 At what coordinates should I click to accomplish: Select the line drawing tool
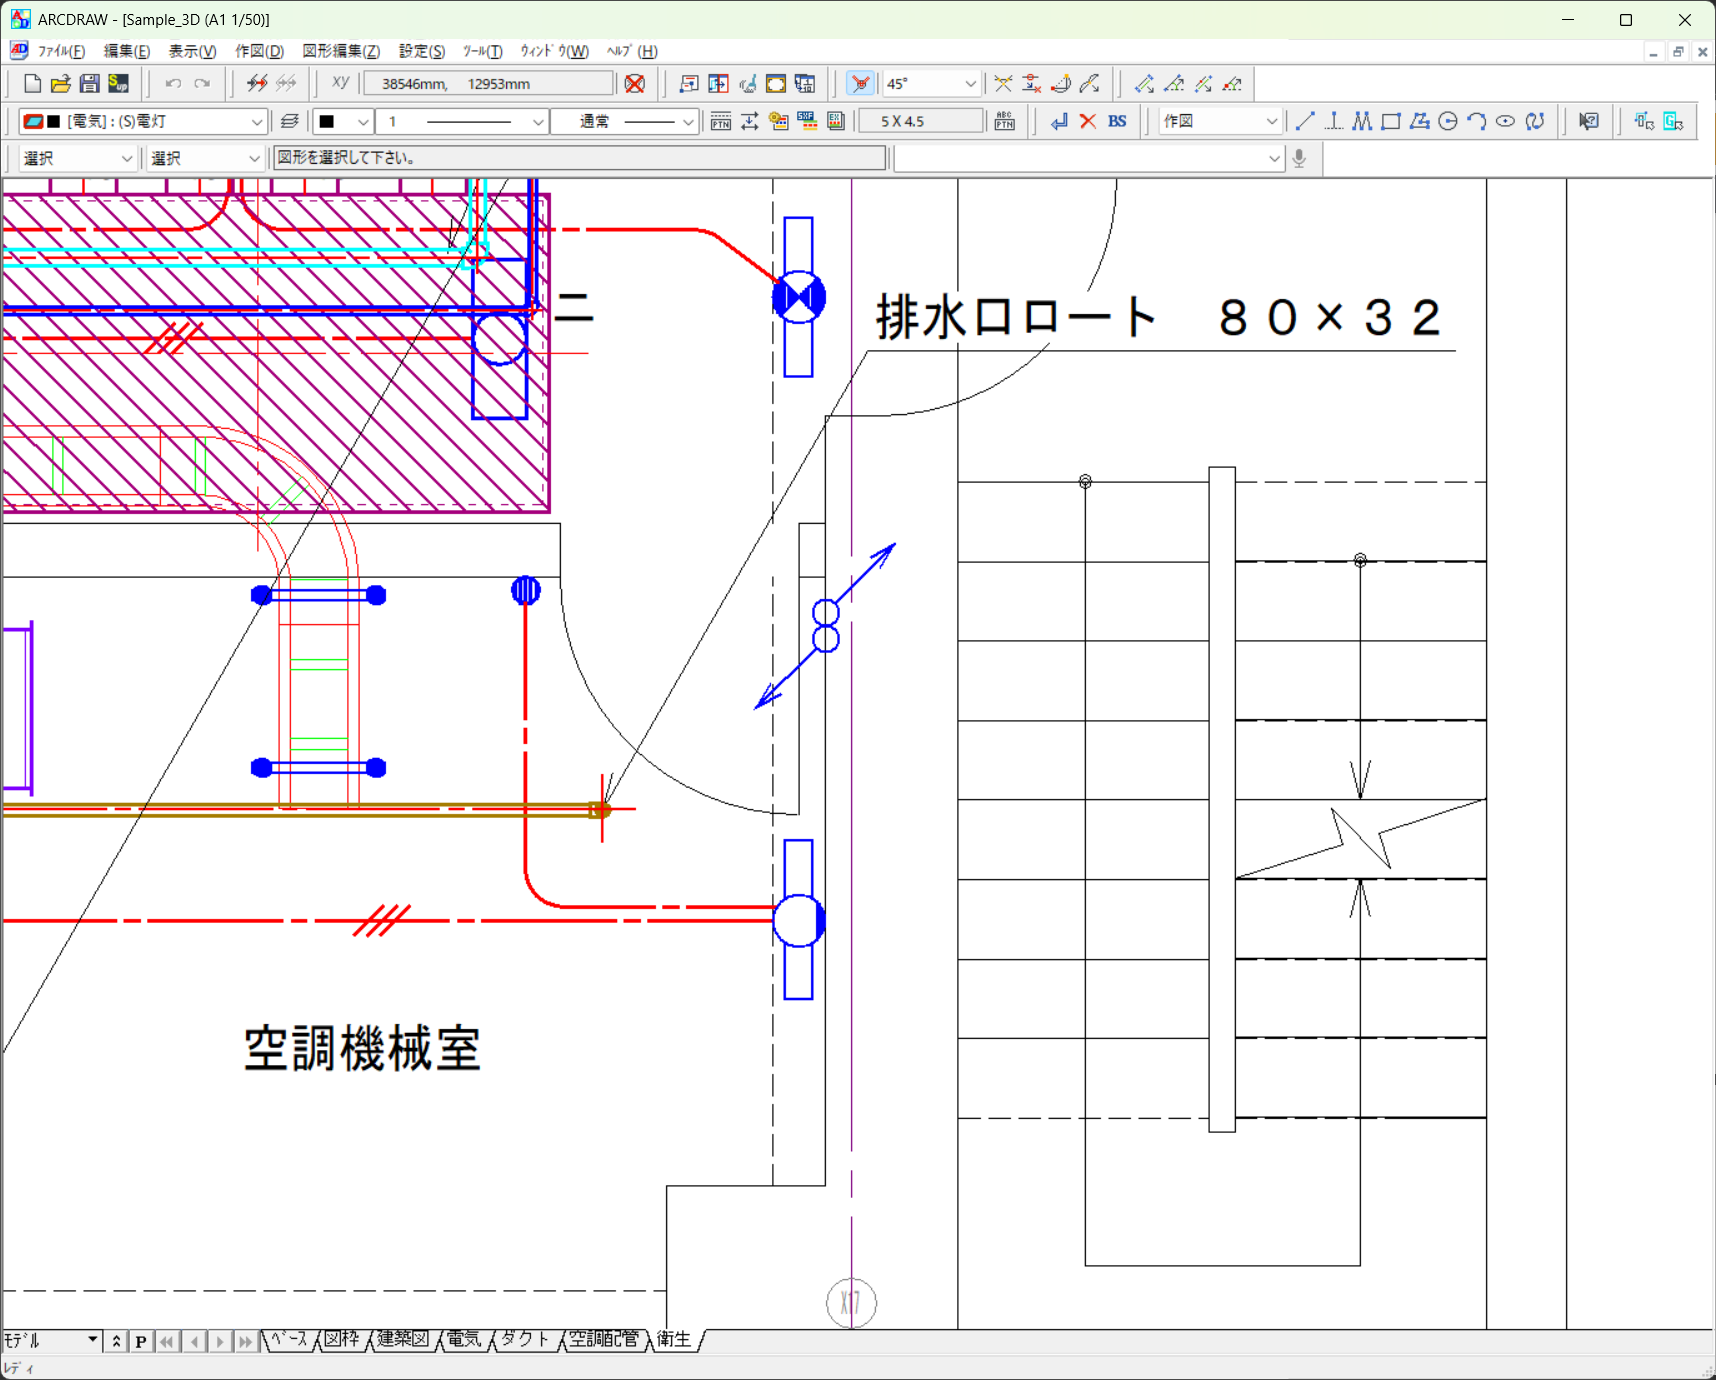(x=1305, y=122)
